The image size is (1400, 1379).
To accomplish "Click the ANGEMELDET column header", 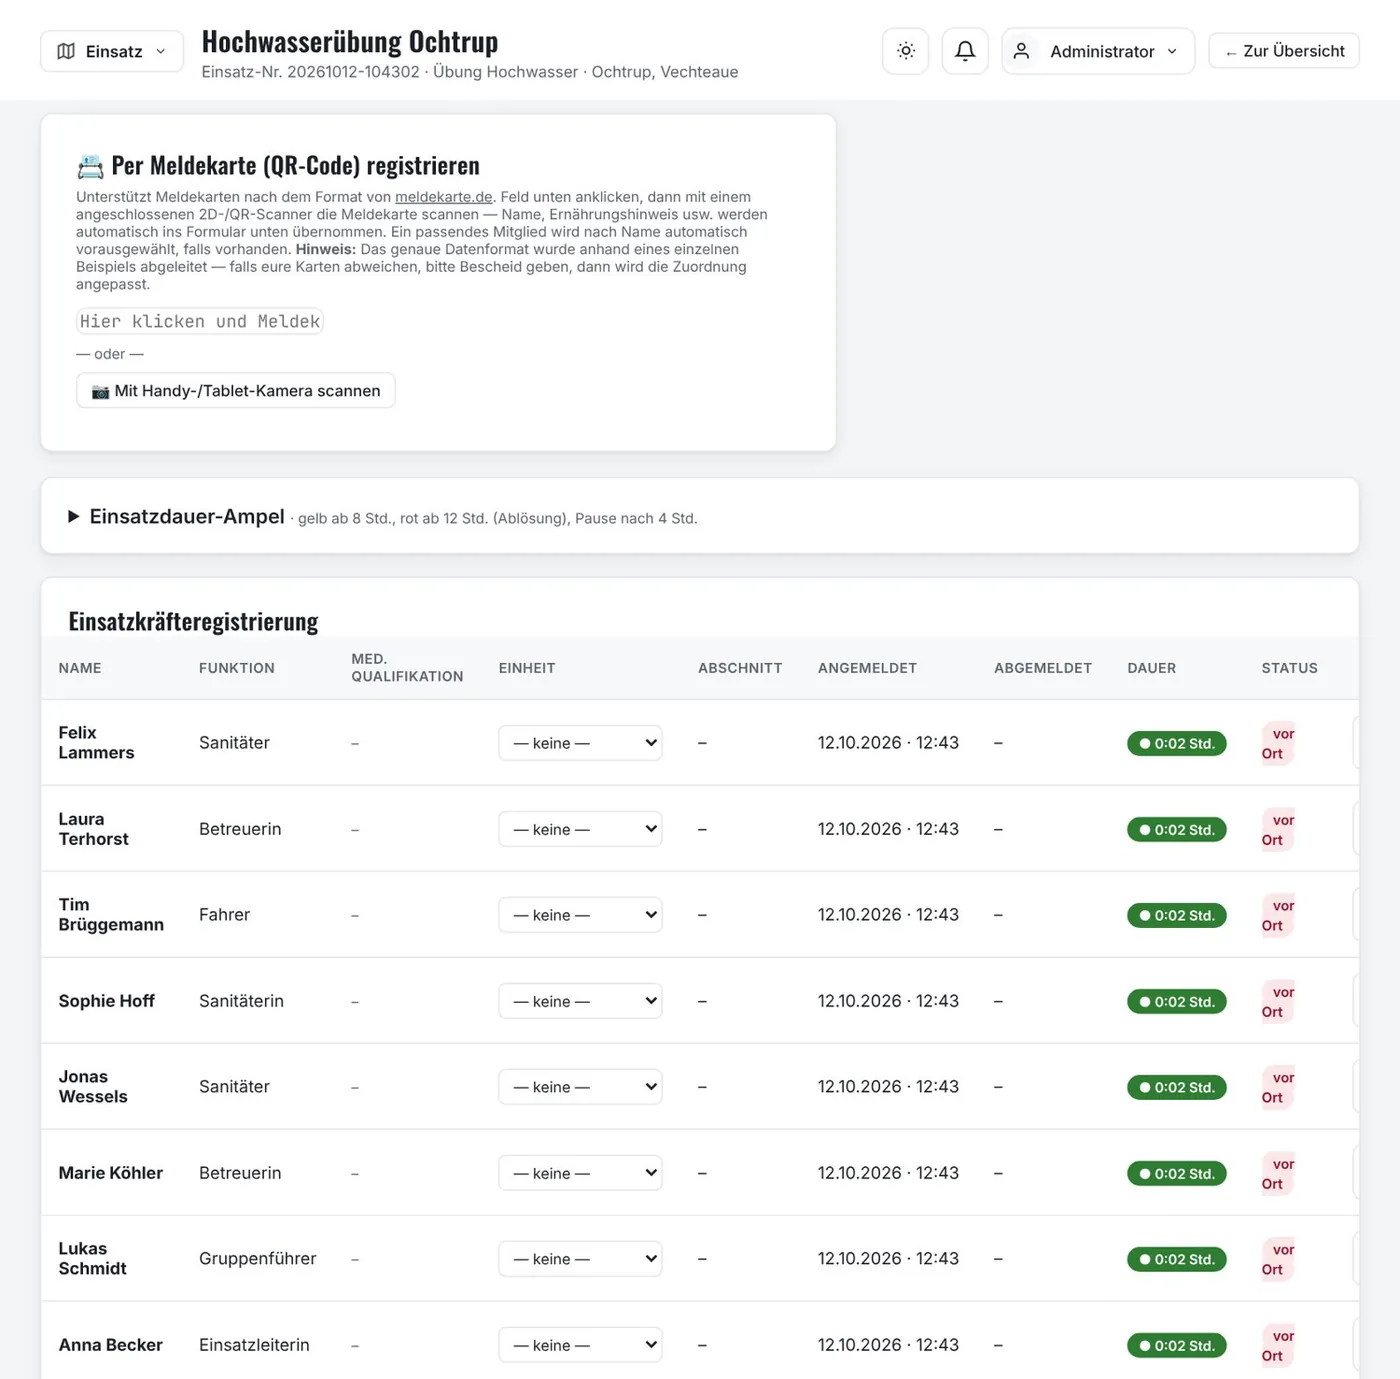I will coord(867,668).
